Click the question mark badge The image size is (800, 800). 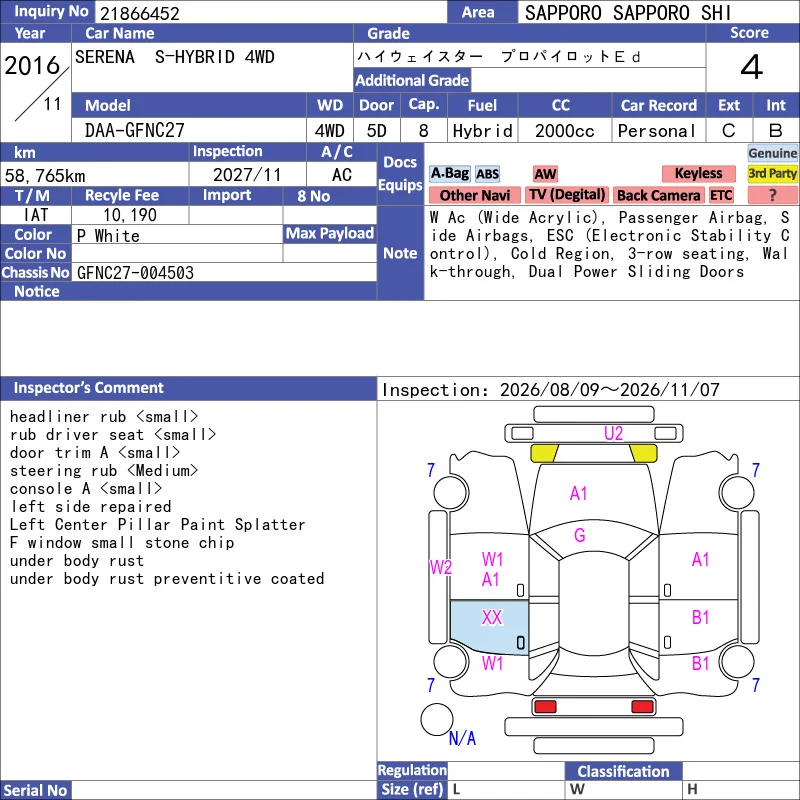[x=772, y=195]
